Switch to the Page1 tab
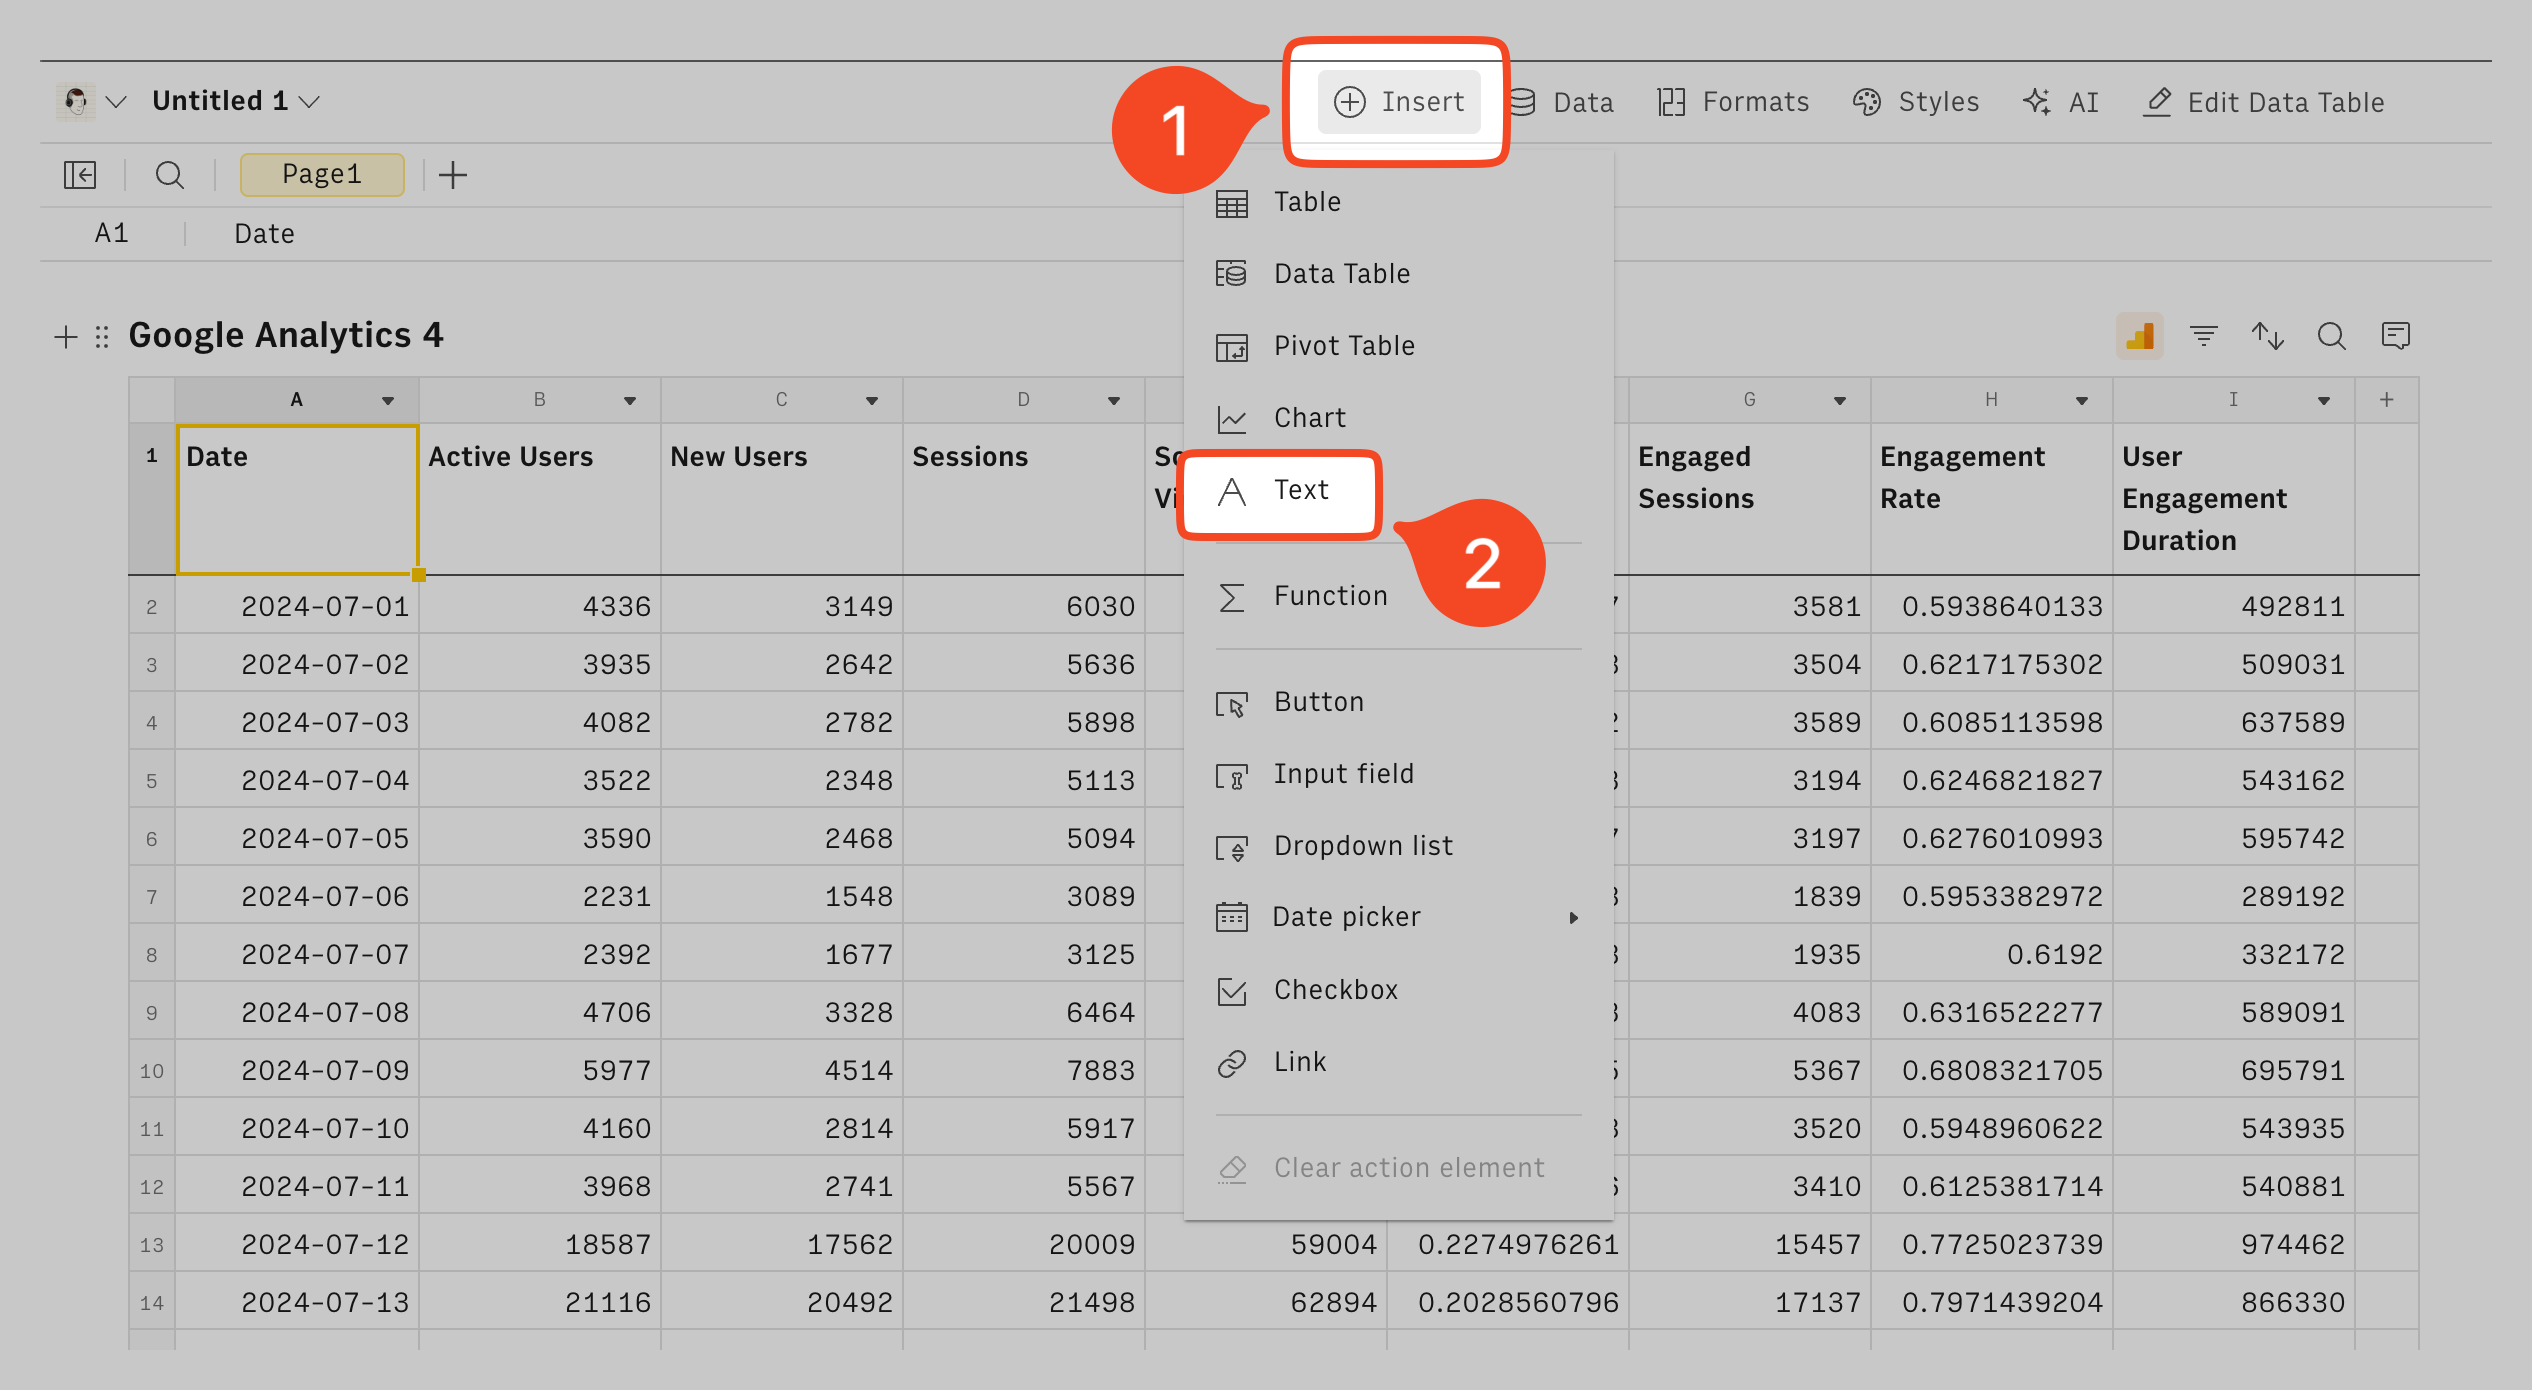This screenshot has height=1390, width=2532. click(321, 175)
